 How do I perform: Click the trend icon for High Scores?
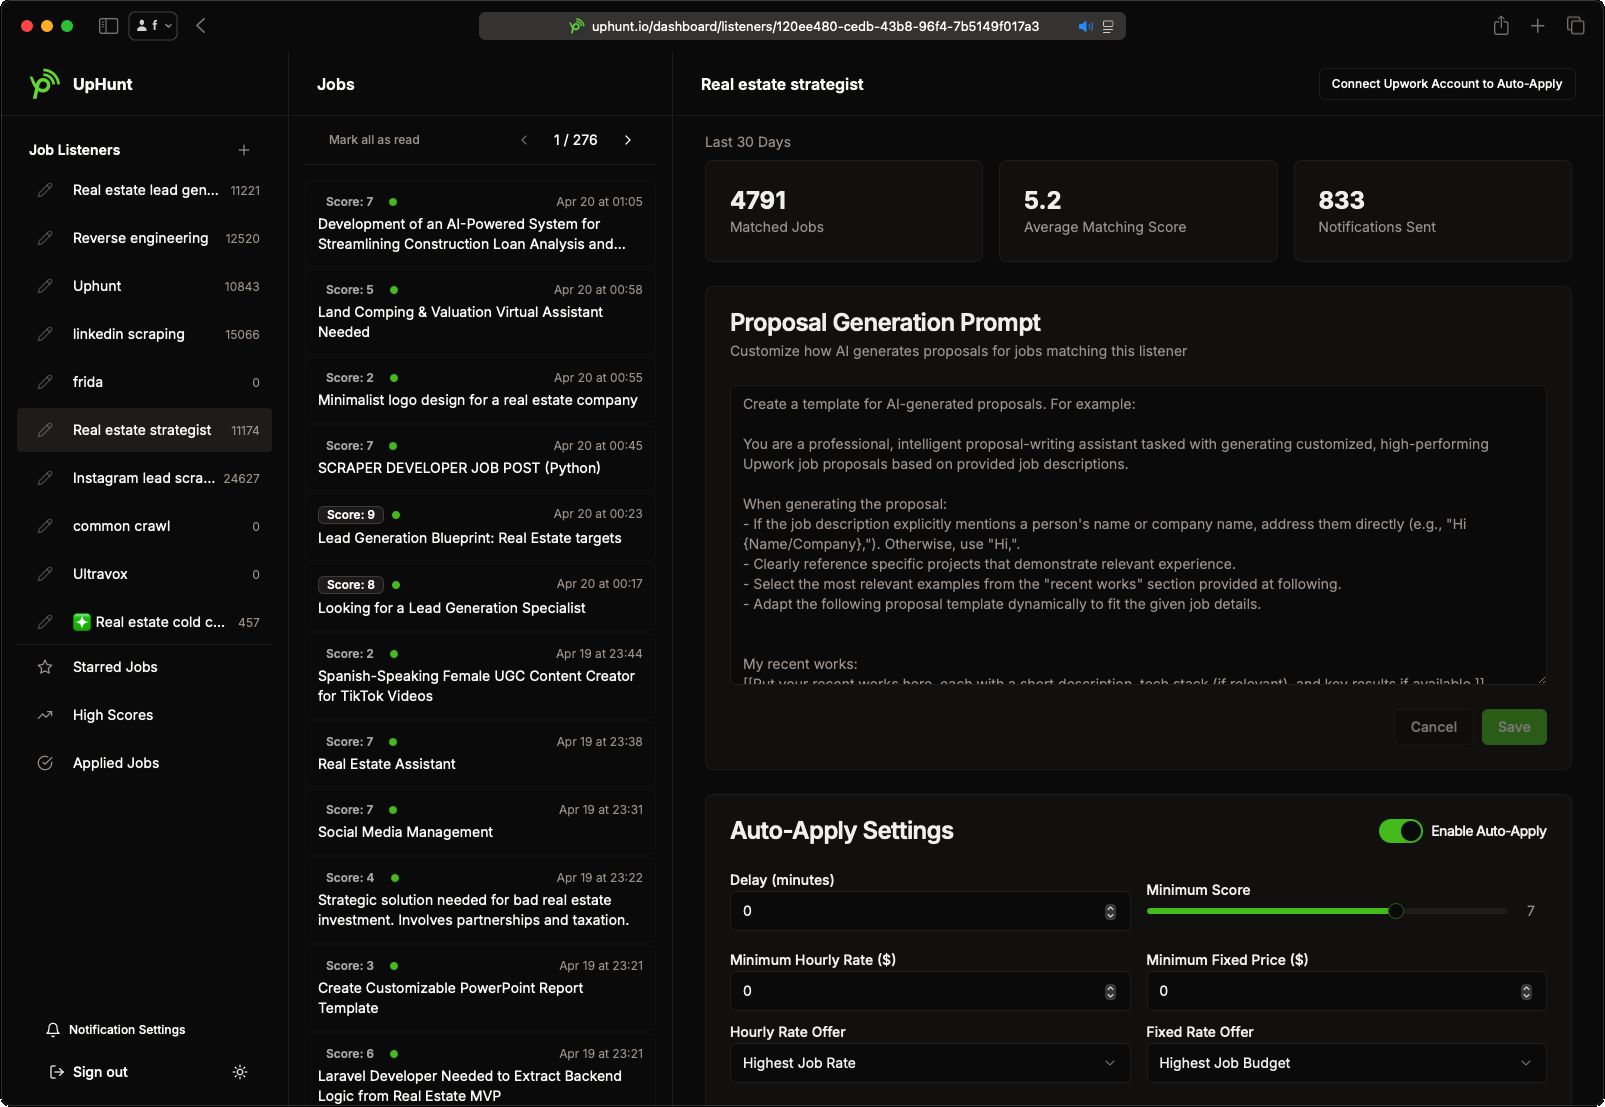[45, 715]
